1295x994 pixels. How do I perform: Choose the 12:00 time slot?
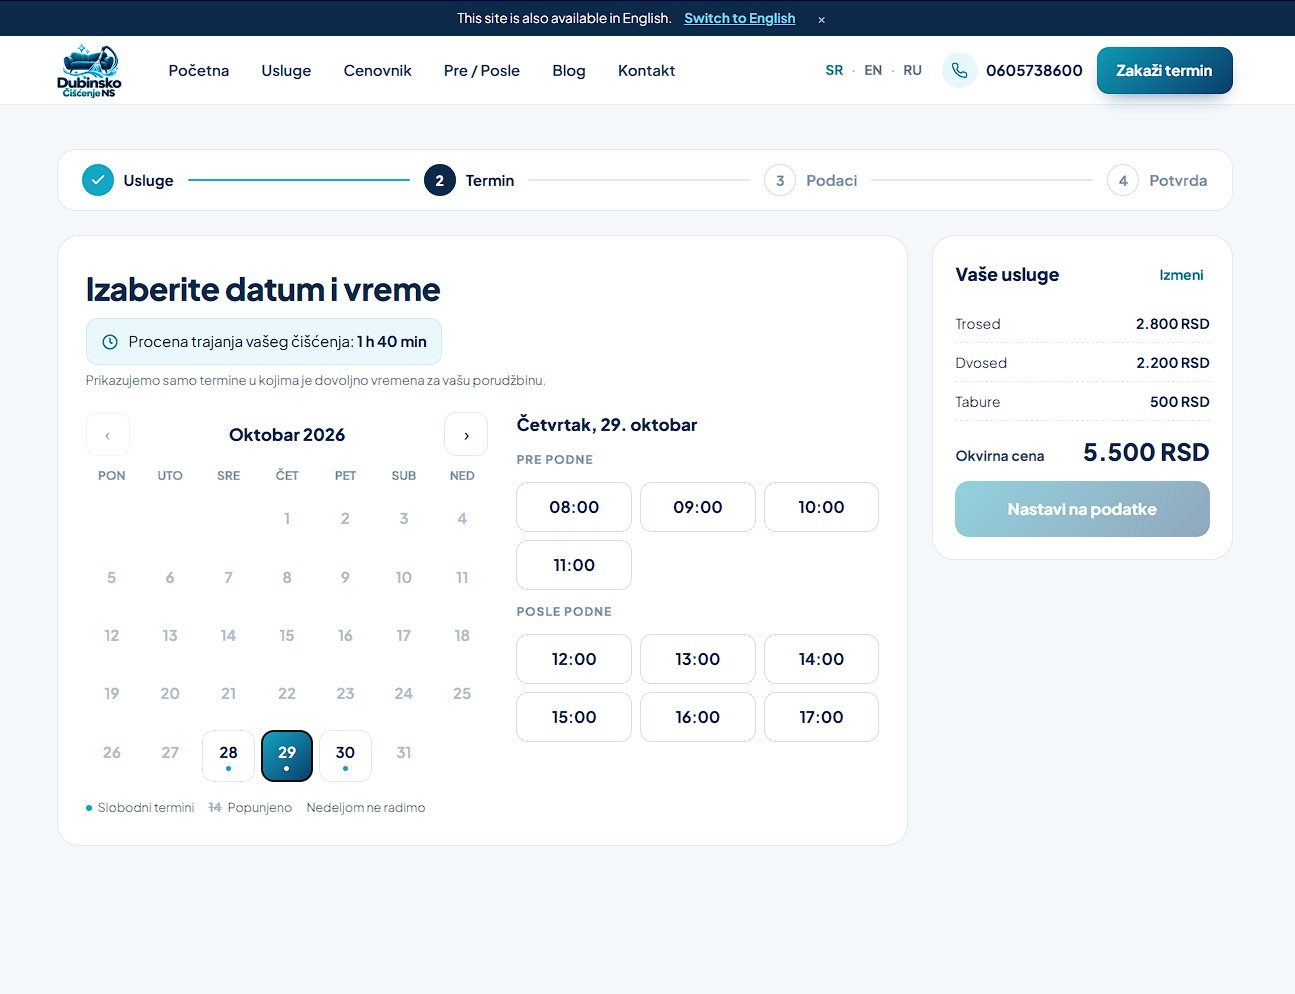pos(574,659)
